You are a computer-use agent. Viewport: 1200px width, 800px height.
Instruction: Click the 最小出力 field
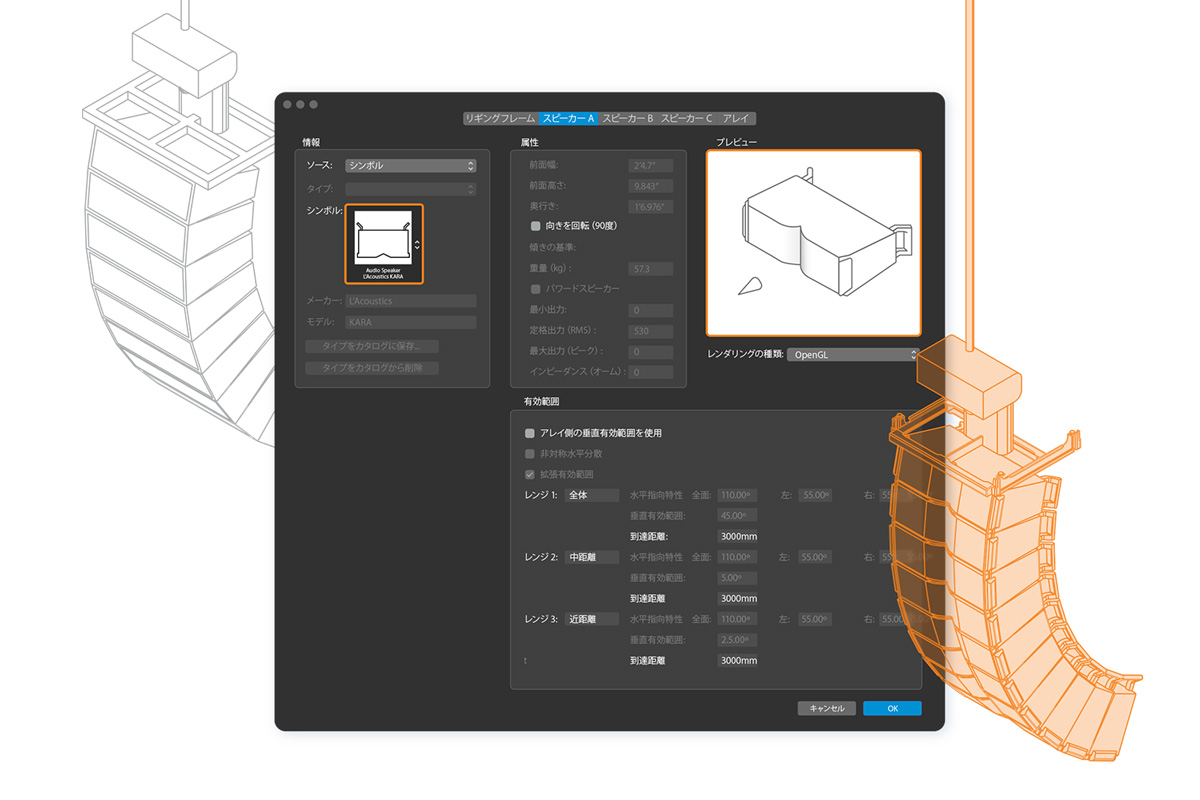(x=651, y=311)
